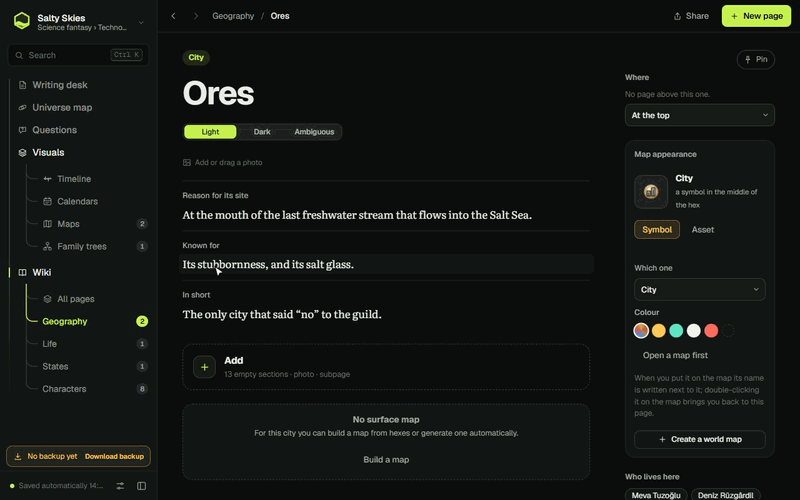Open the settings sliders icon in status bar
The image size is (800, 500).
120,486
